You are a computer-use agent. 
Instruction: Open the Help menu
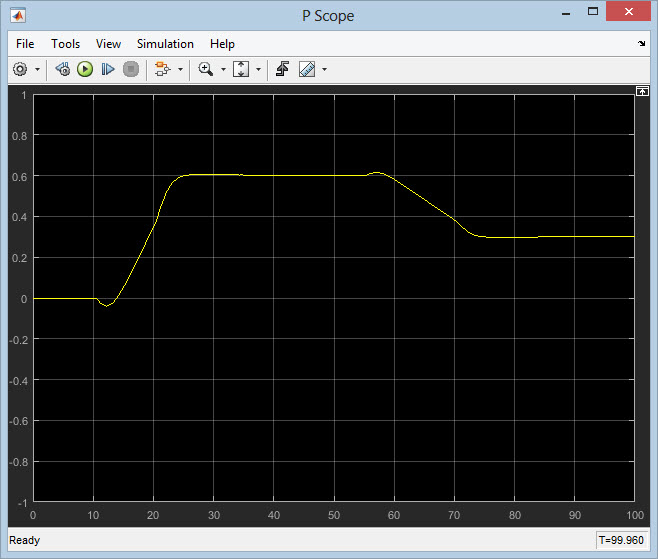[x=222, y=44]
